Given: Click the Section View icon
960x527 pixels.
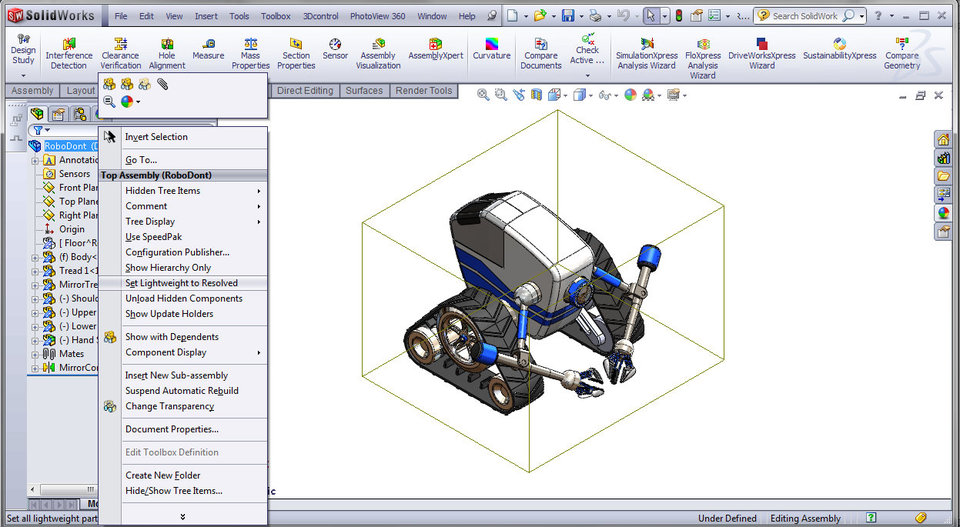Looking at the screenshot, I should [536, 95].
